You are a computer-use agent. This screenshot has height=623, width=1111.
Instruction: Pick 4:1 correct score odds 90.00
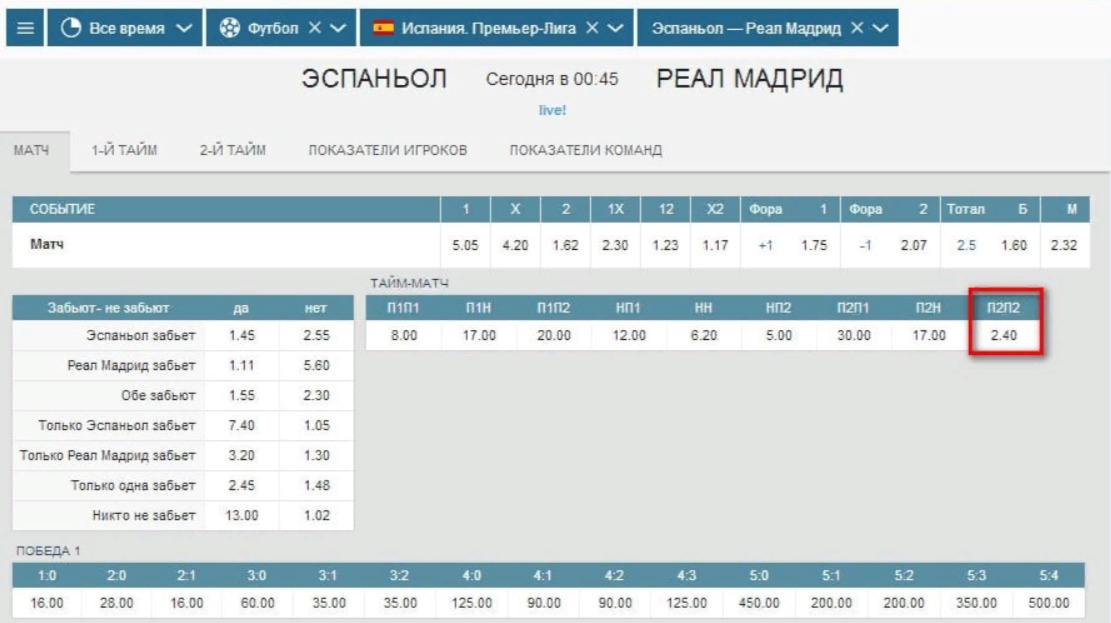(543, 603)
